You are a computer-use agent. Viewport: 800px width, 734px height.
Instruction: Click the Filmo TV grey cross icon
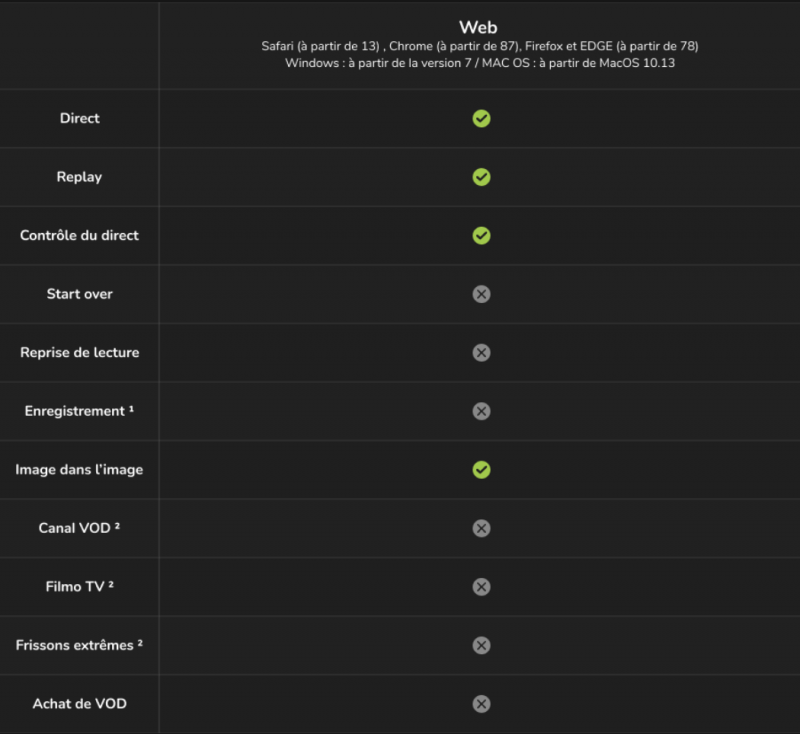[481, 587]
